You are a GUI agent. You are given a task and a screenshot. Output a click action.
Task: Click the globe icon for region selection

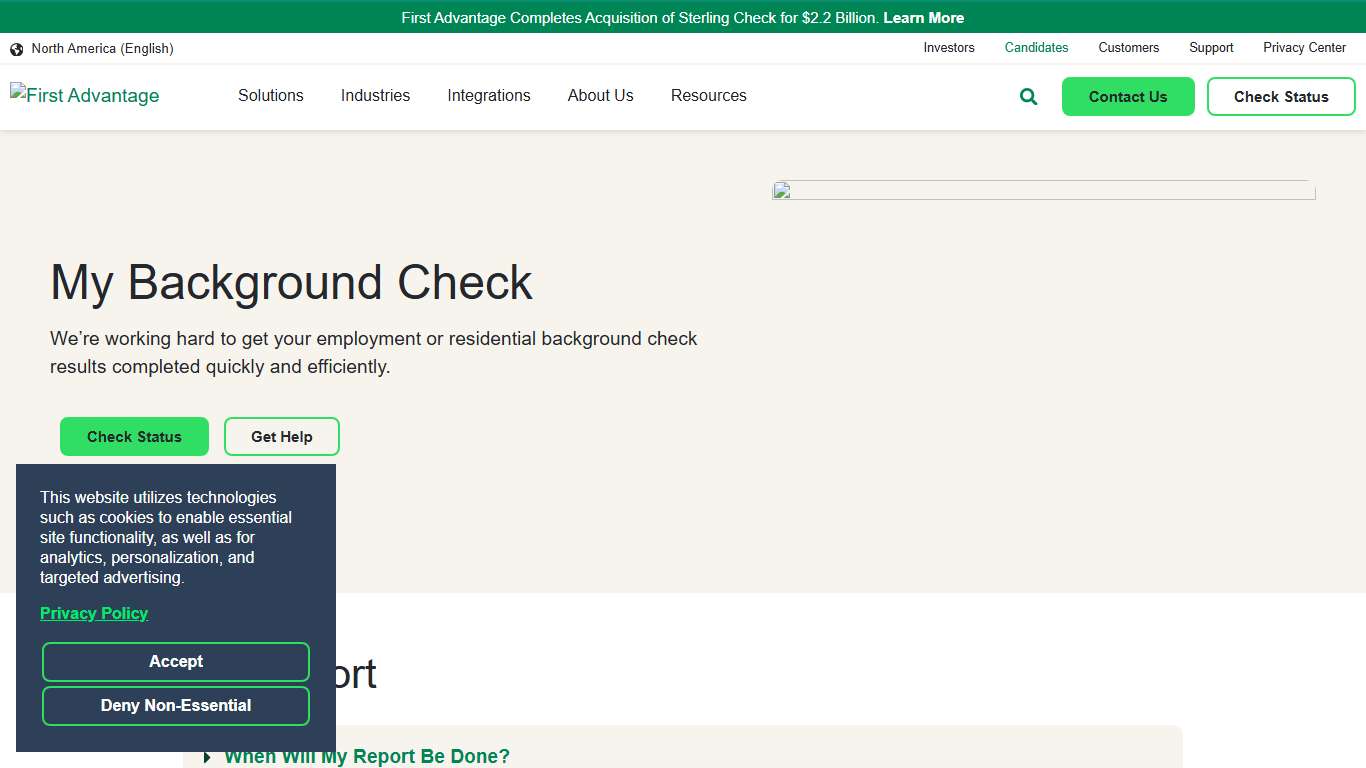pos(16,48)
